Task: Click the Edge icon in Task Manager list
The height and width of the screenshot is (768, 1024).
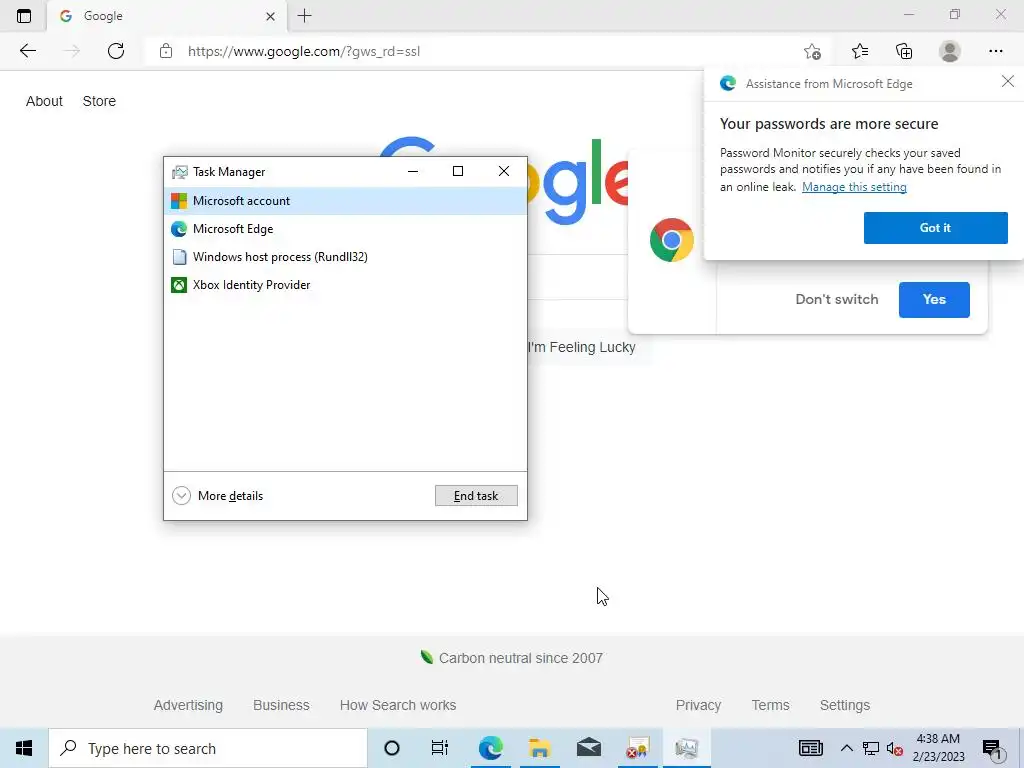Action: coord(179,229)
